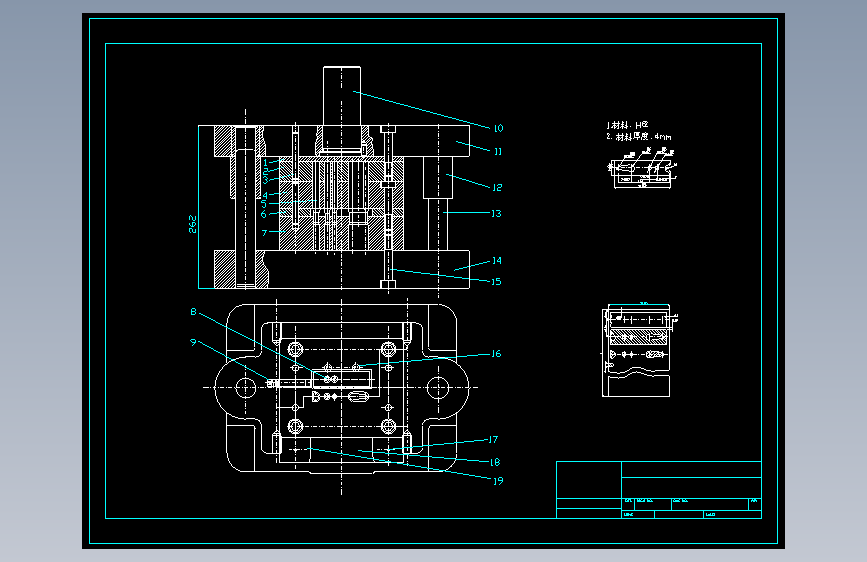Select the callout number 9 label
This screenshot has height=562, width=867.
tap(193, 342)
